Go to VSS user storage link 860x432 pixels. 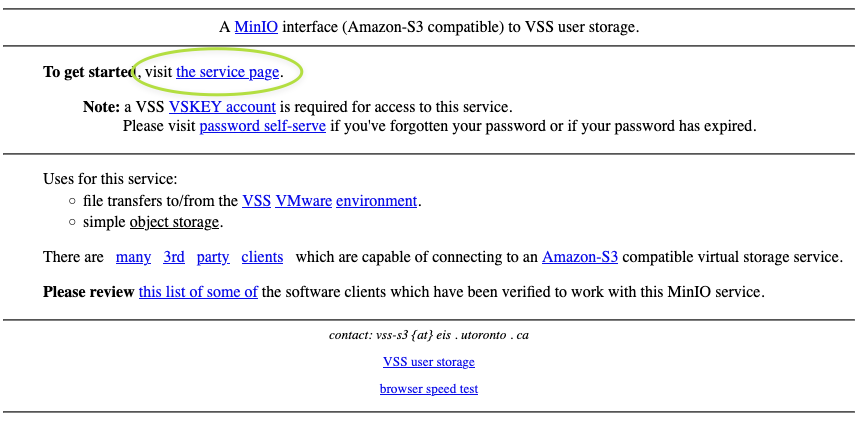coord(429,362)
